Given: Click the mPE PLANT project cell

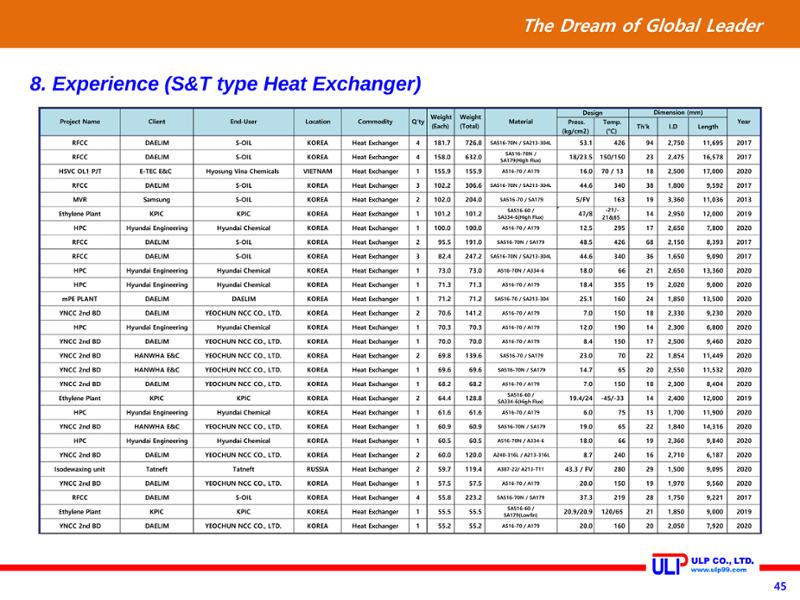Looking at the screenshot, I should [x=80, y=299].
